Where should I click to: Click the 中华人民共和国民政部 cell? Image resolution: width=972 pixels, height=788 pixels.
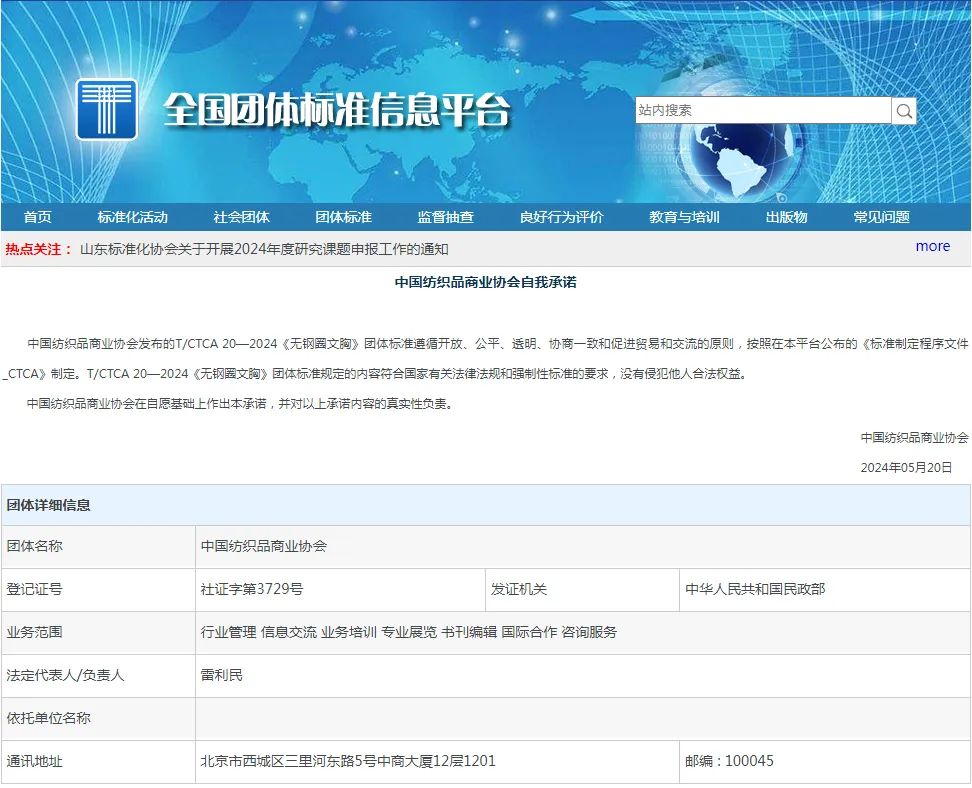[824, 589]
